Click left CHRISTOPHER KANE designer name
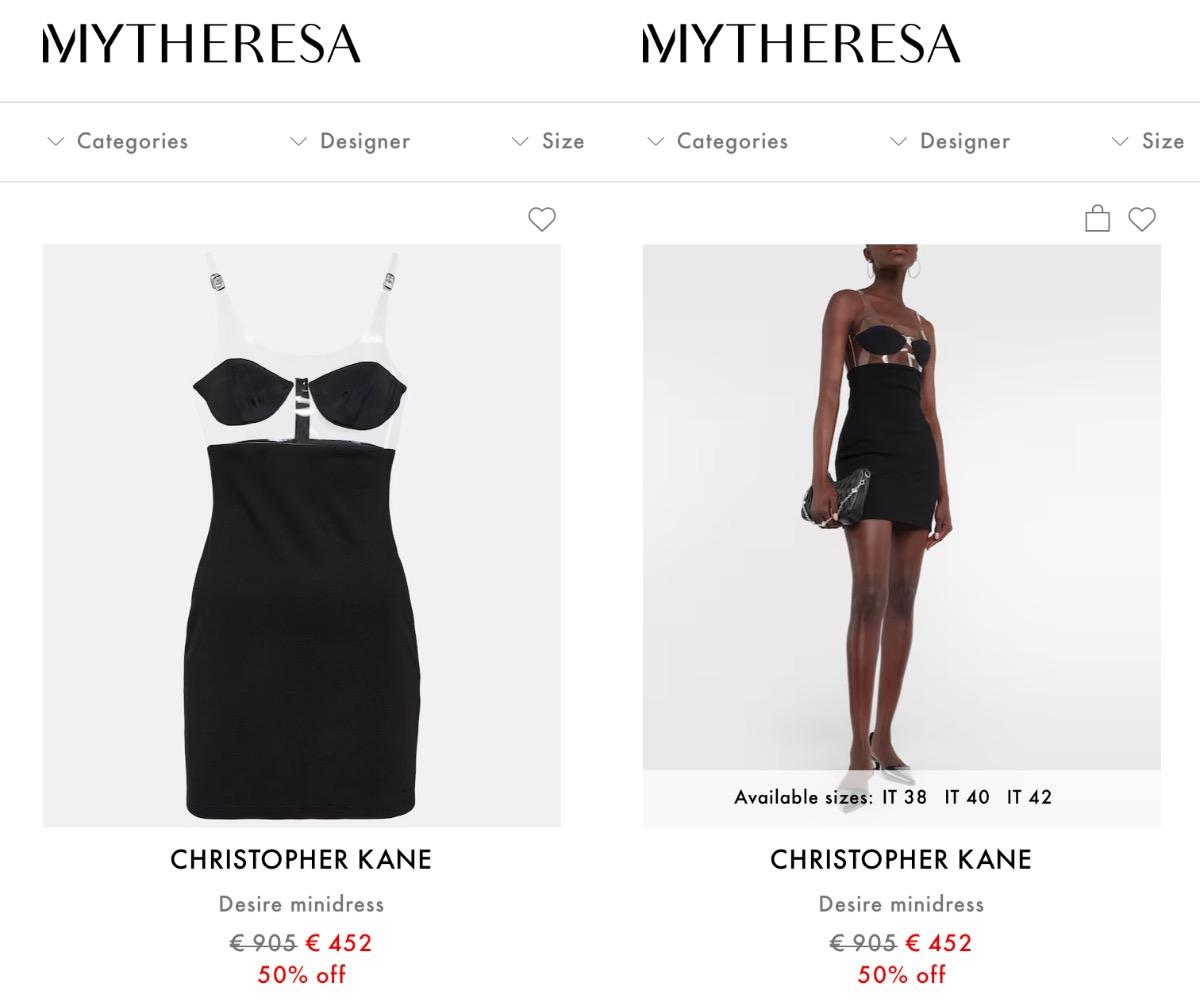Screen dimensions: 1200x1000 [301, 859]
